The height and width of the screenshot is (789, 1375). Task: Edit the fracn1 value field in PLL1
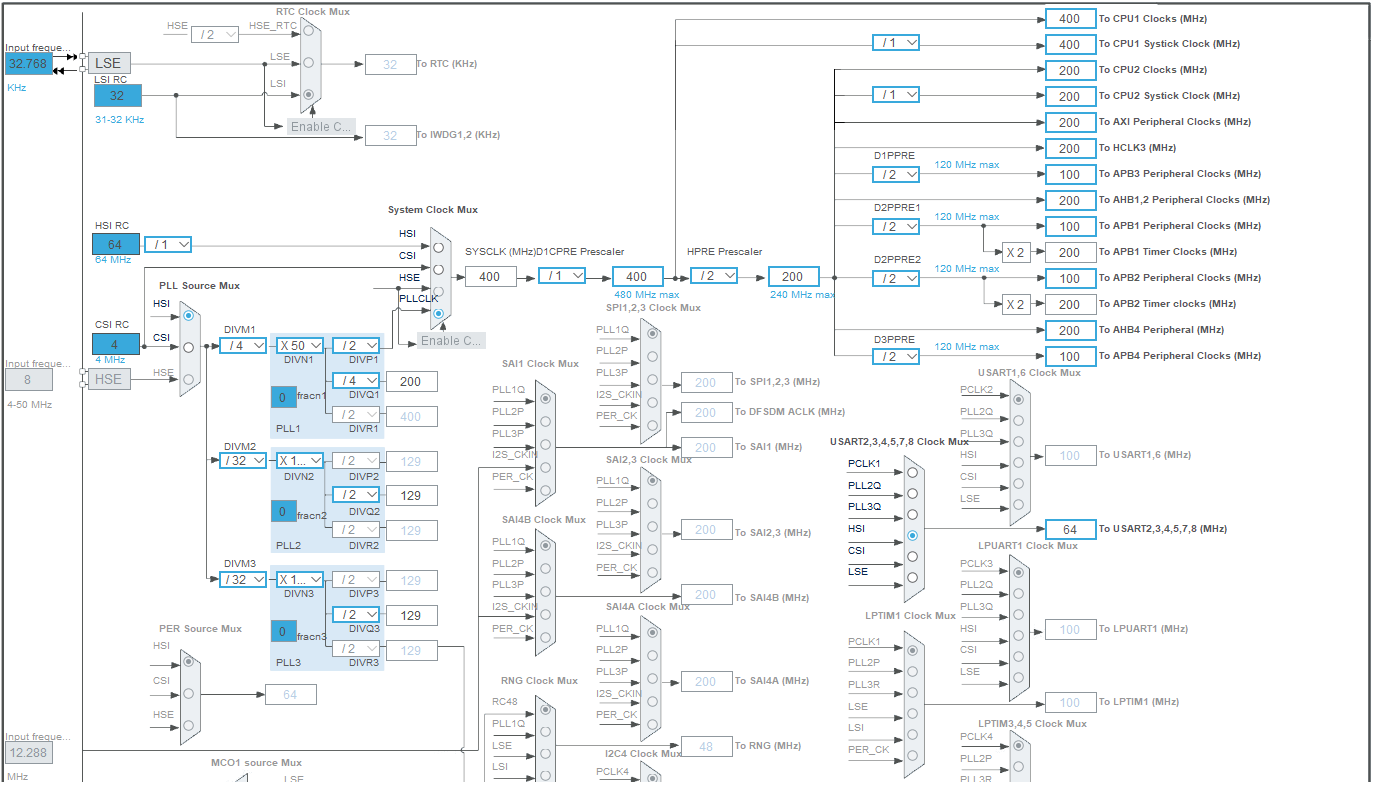pyautogui.click(x=282, y=397)
